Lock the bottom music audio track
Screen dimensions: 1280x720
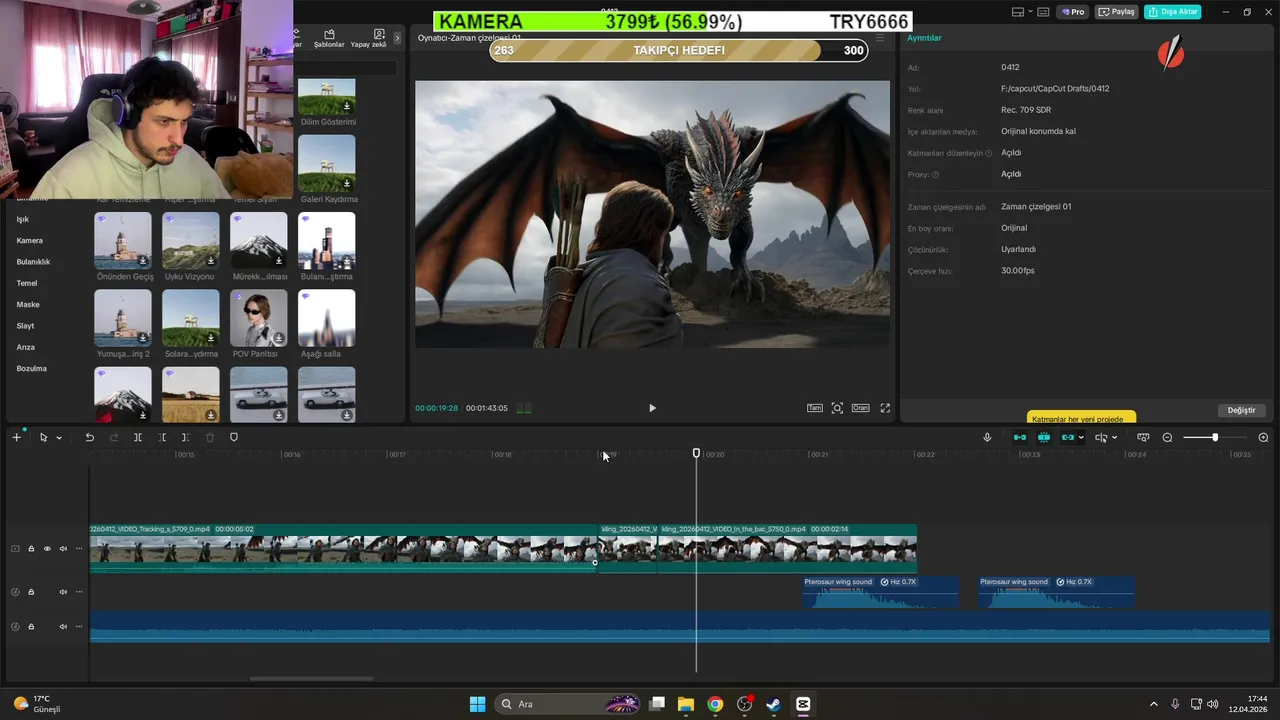(31, 627)
